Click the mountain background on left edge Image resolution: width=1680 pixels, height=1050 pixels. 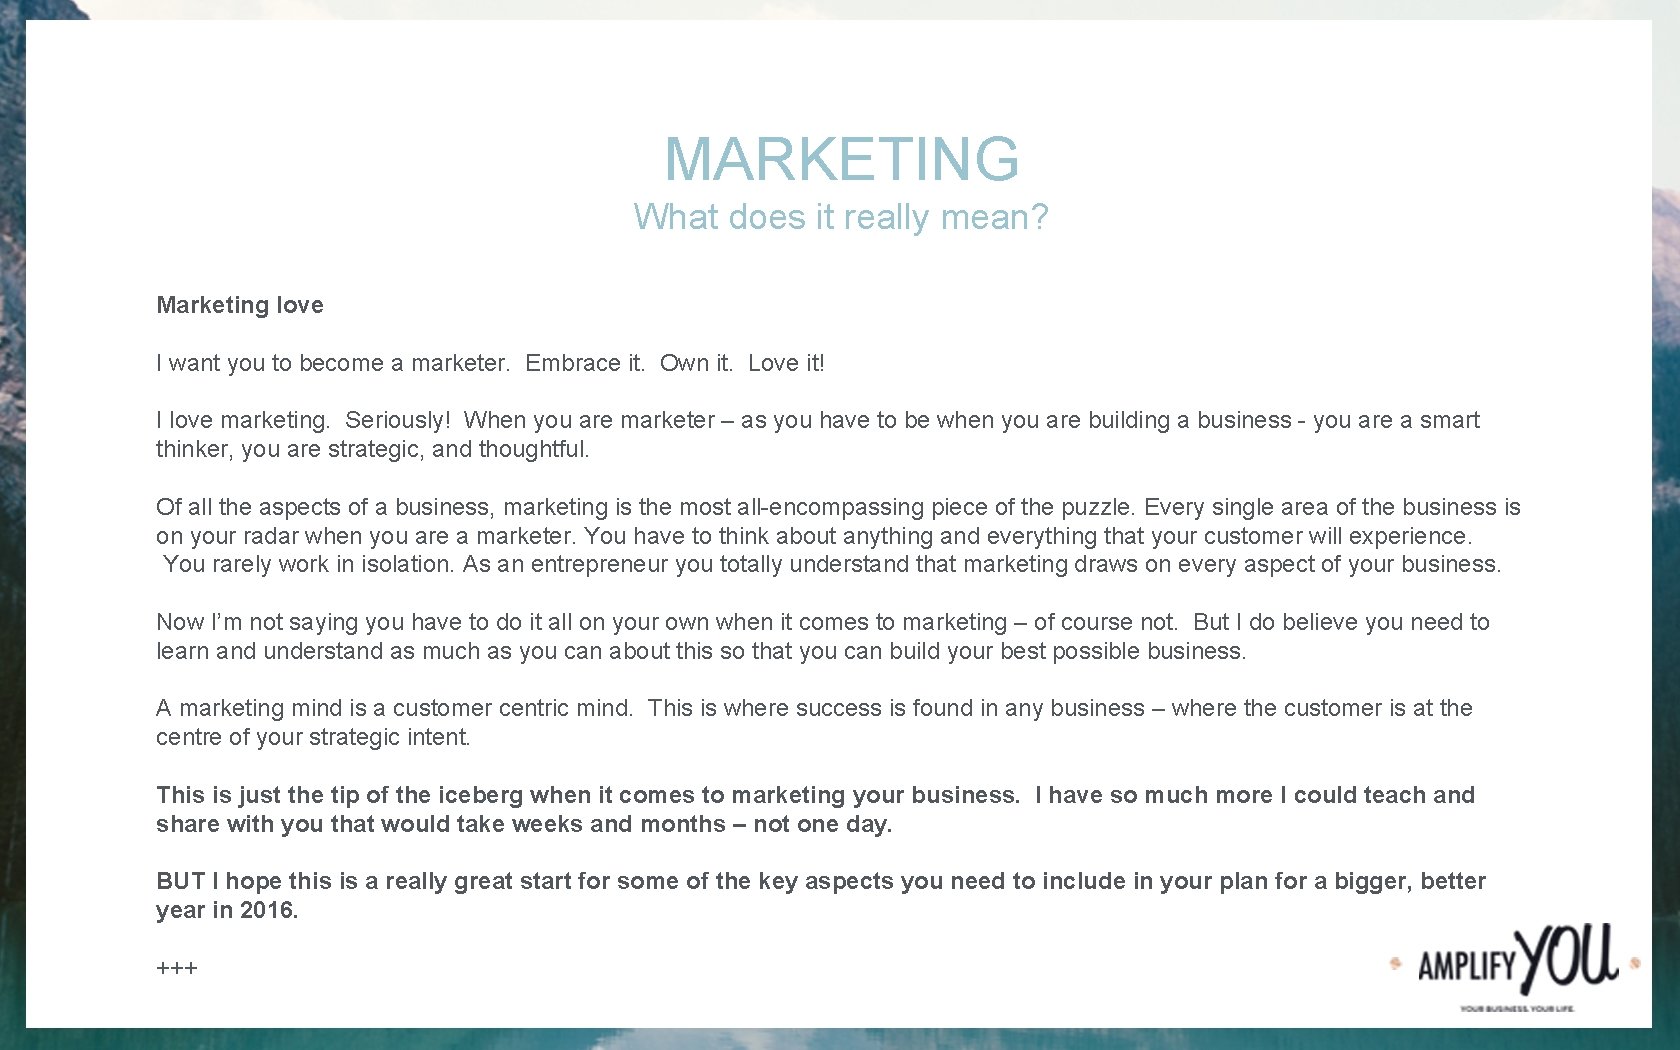[12, 500]
